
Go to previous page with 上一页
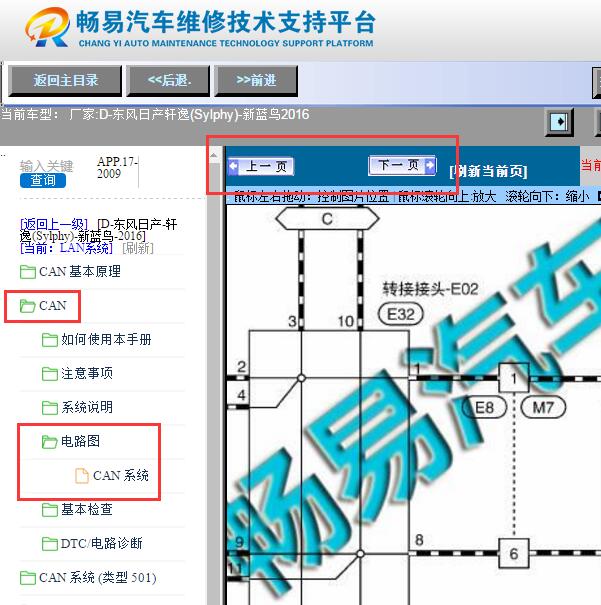coord(261,167)
